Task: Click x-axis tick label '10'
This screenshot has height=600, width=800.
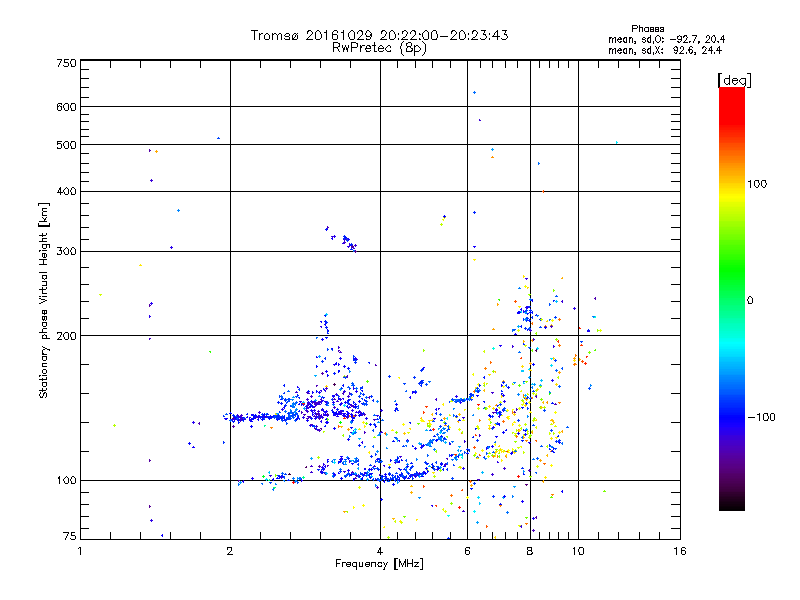Action: click(578, 551)
